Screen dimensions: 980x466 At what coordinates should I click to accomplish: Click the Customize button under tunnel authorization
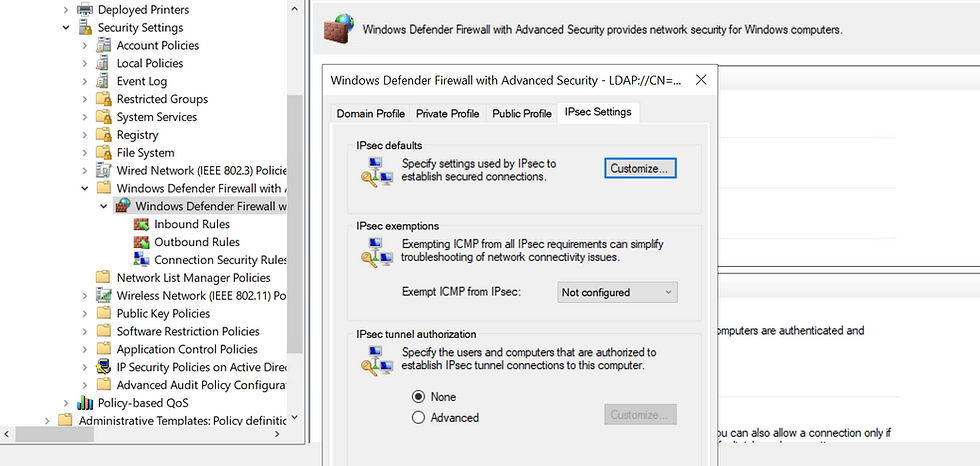[x=641, y=415]
